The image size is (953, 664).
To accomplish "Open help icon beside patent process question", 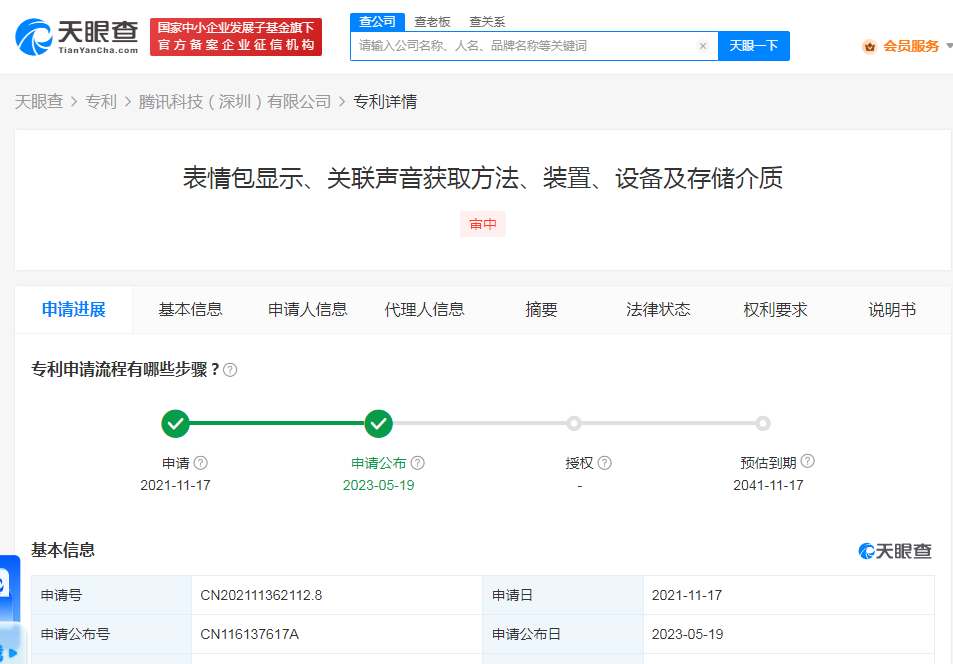I will [x=230, y=370].
